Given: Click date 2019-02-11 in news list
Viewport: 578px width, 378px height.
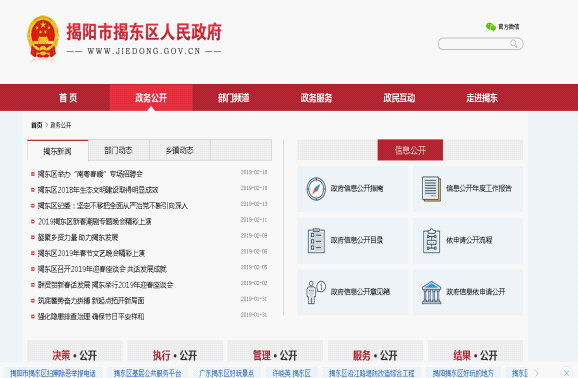Looking at the screenshot, I should (x=254, y=220).
